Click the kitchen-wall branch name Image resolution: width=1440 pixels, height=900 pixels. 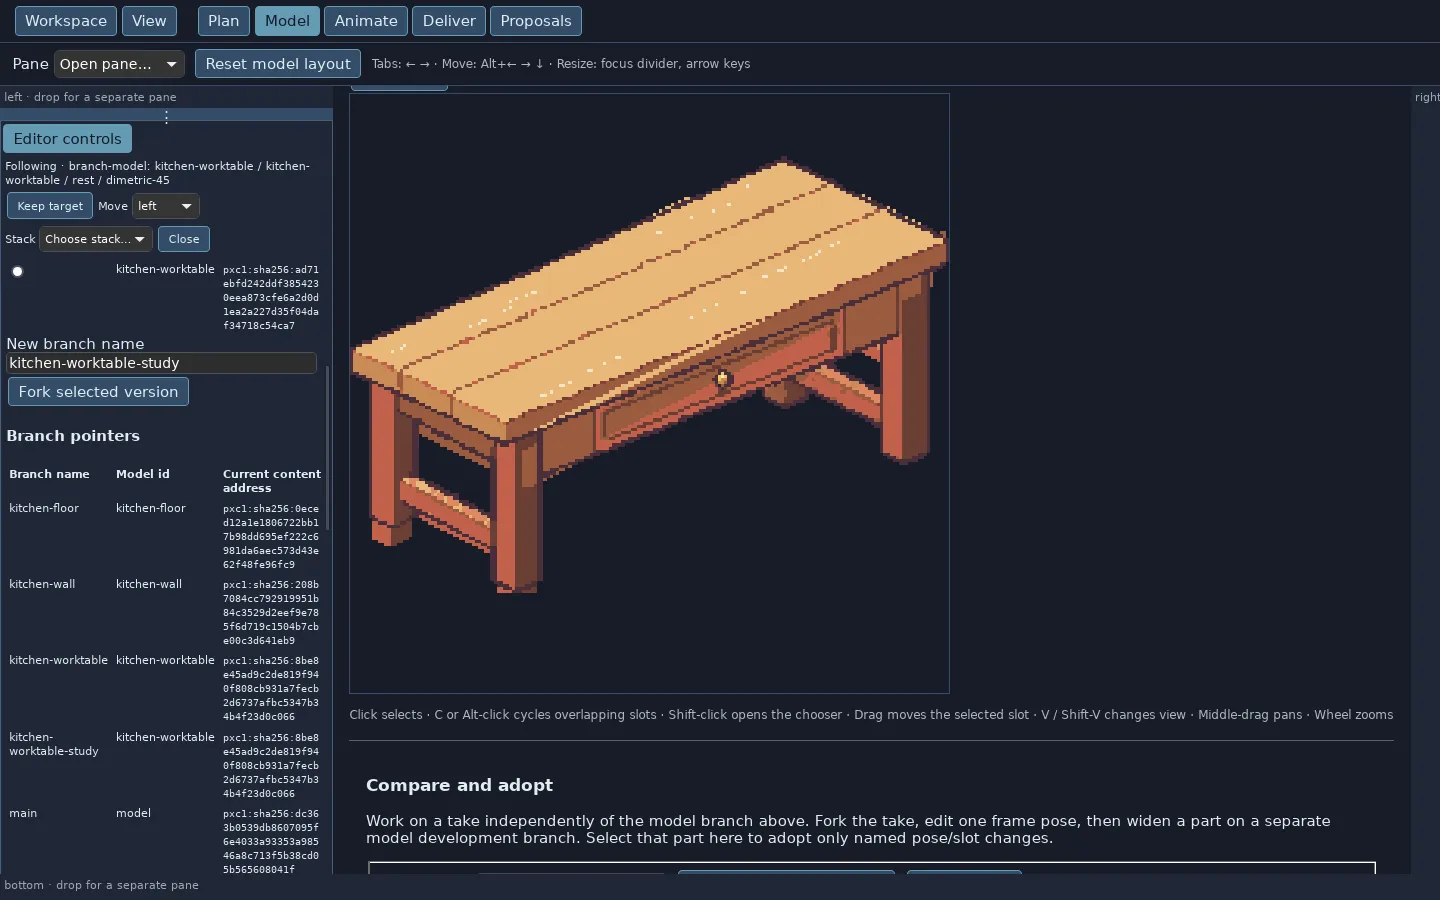click(x=42, y=584)
